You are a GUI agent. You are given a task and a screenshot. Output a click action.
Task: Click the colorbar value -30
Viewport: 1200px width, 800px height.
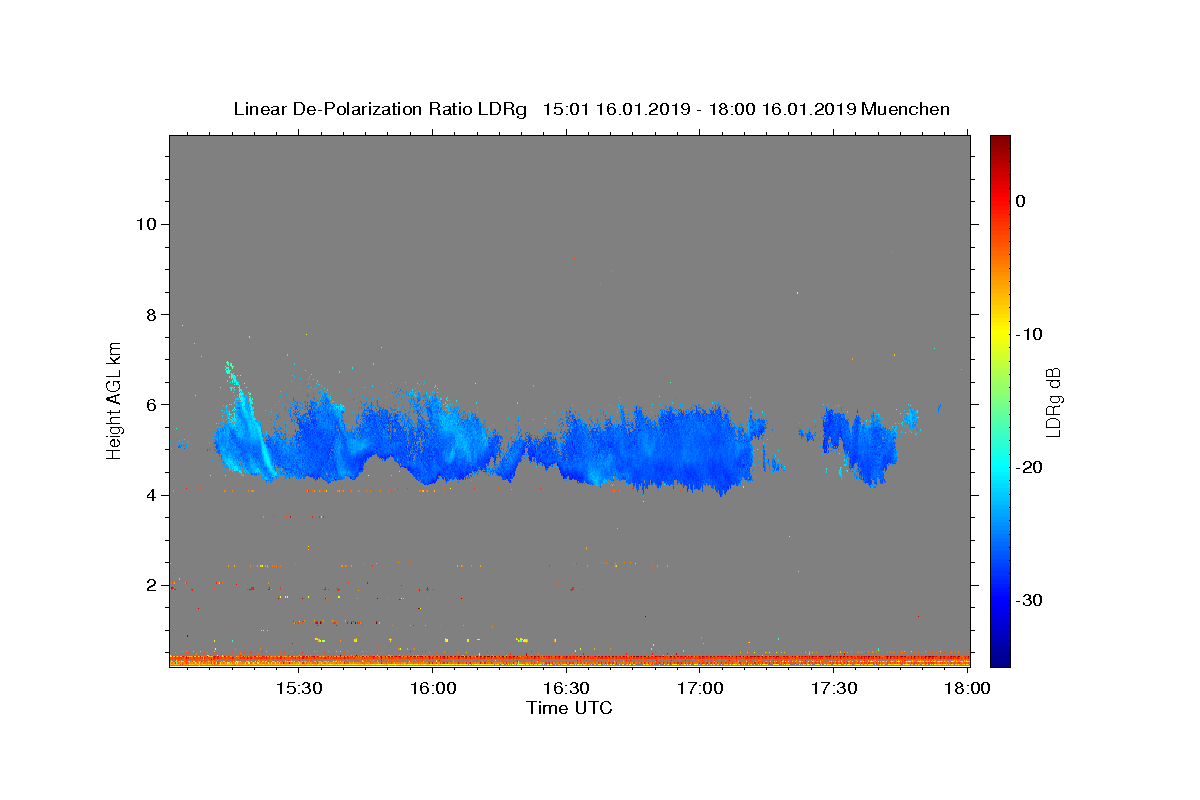1030,600
